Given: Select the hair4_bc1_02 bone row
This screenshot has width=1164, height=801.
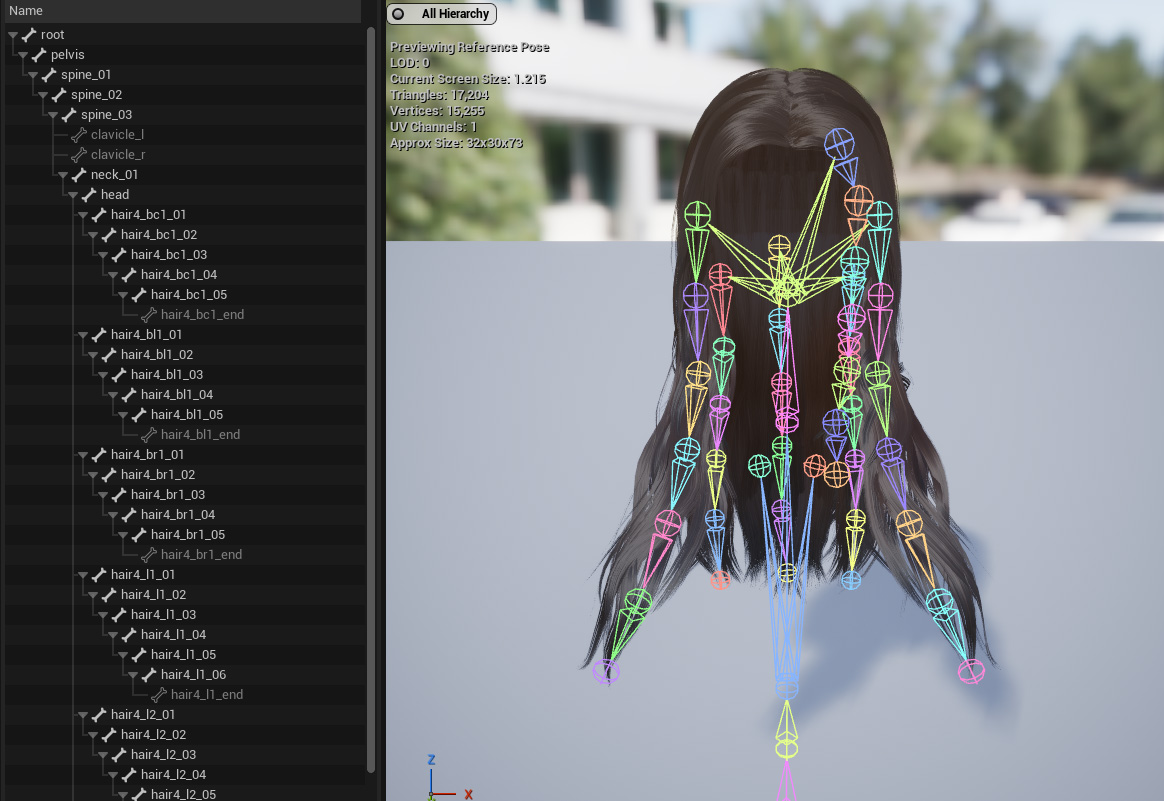Looking at the screenshot, I should coord(184,235).
